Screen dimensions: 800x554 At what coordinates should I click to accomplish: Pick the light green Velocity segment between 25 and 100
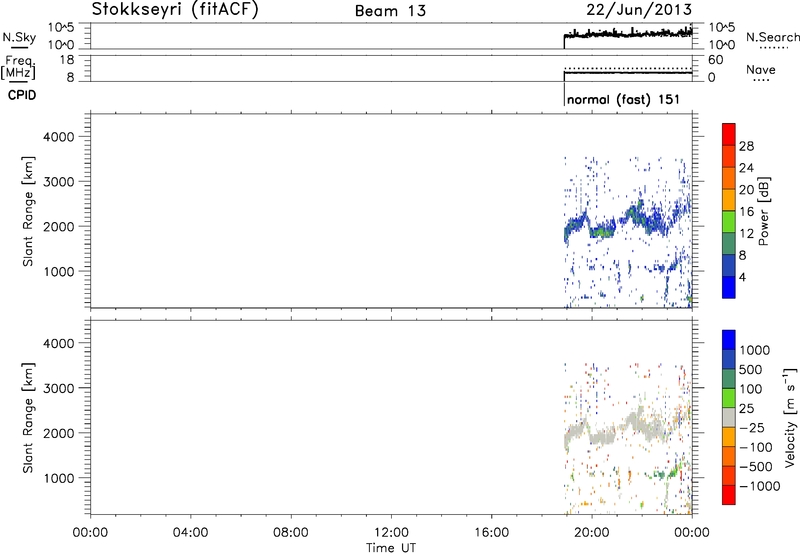(x=729, y=398)
